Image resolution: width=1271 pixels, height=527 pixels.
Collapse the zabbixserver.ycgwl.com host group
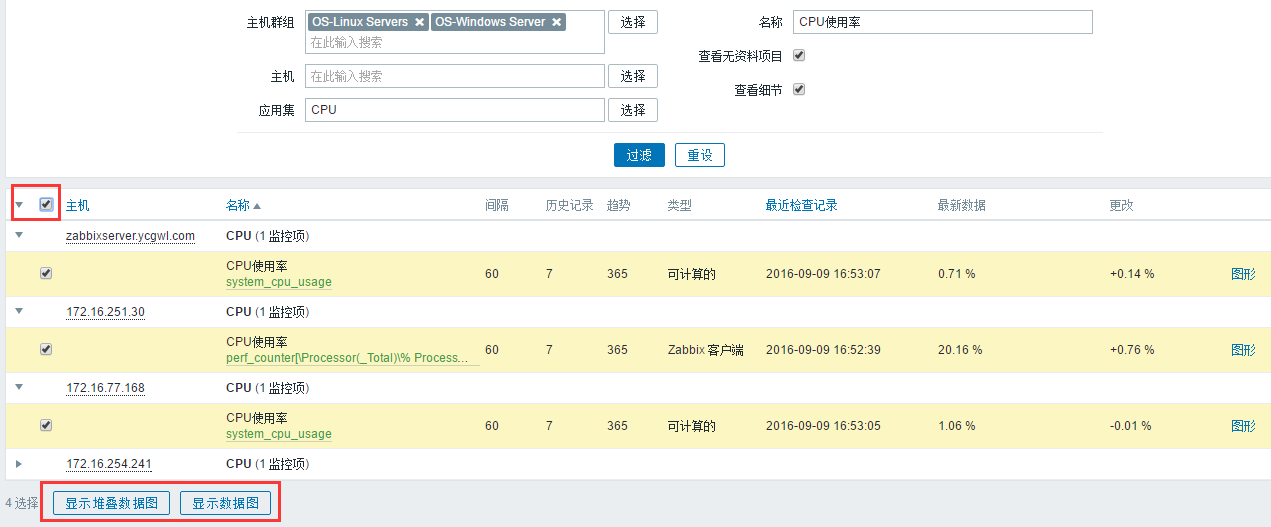click(x=19, y=236)
